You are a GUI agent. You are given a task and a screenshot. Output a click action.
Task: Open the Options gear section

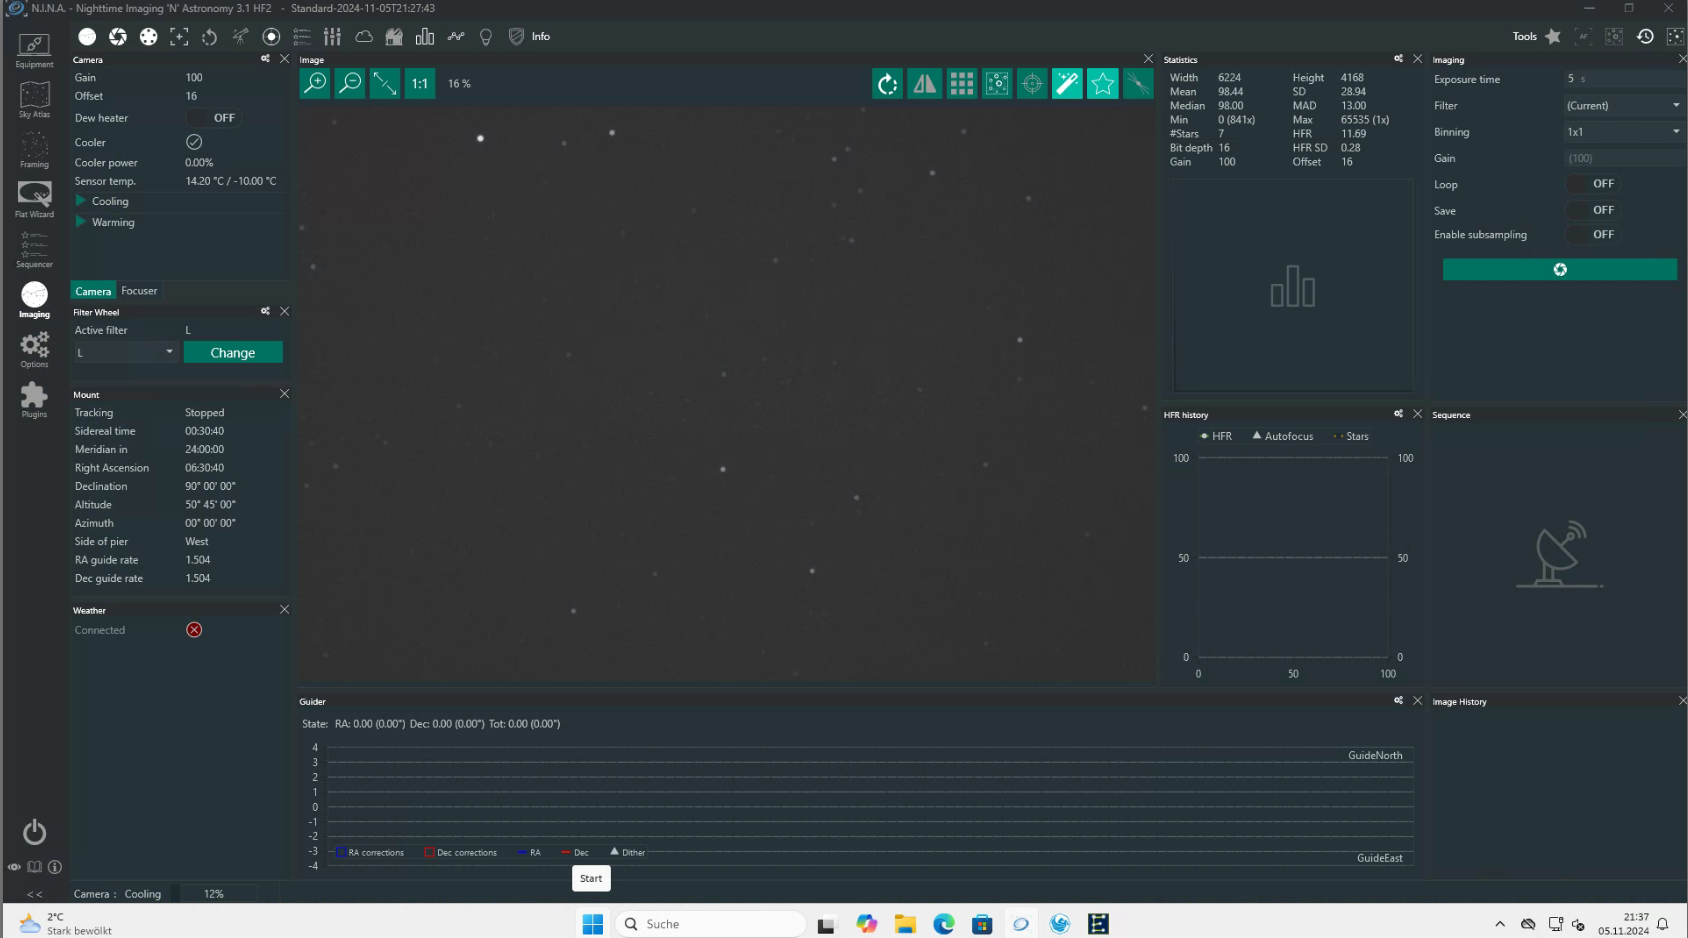coord(34,350)
